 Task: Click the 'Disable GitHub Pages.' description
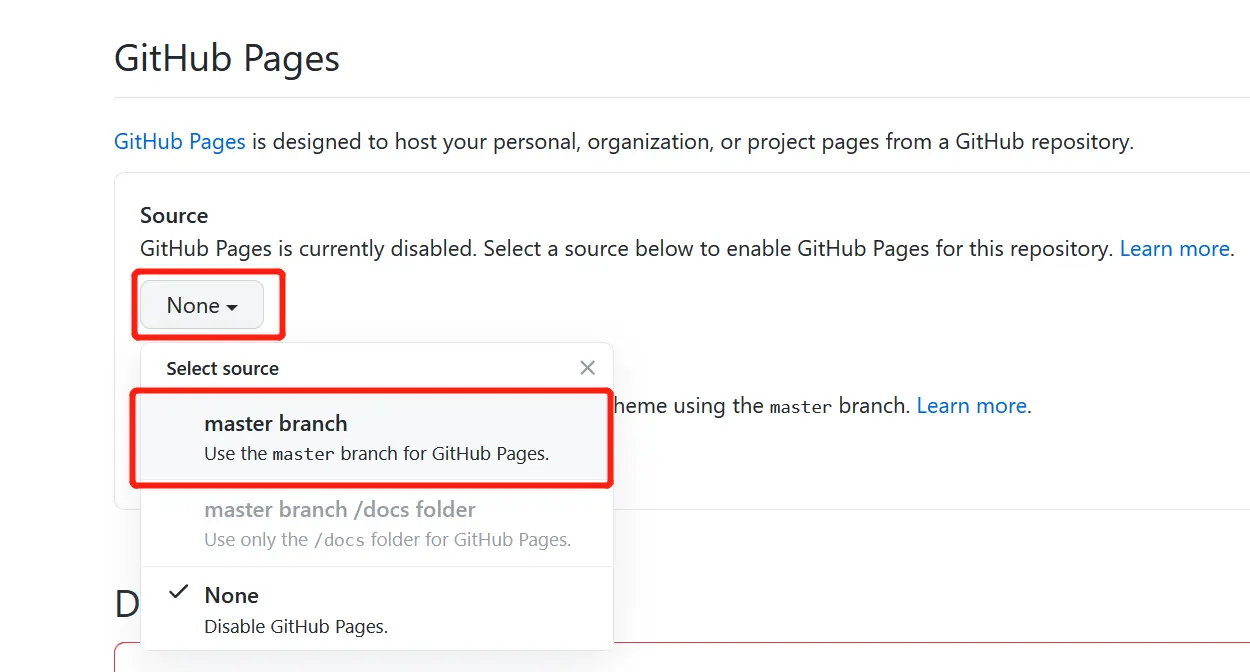point(296,627)
